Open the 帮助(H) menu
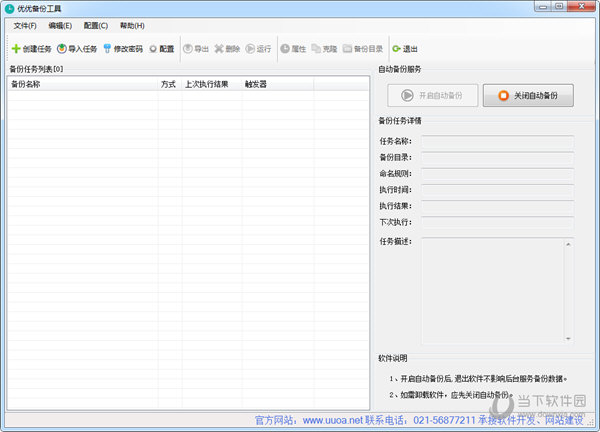 (x=132, y=25)
